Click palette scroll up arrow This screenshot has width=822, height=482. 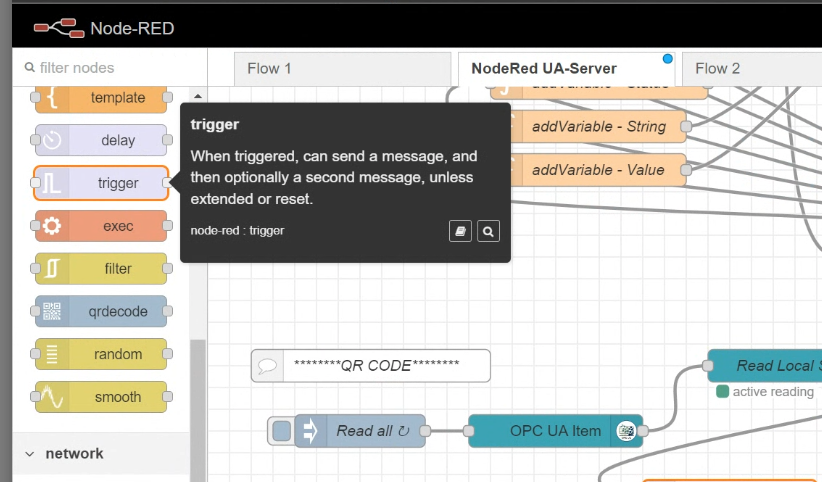(198, 96)
